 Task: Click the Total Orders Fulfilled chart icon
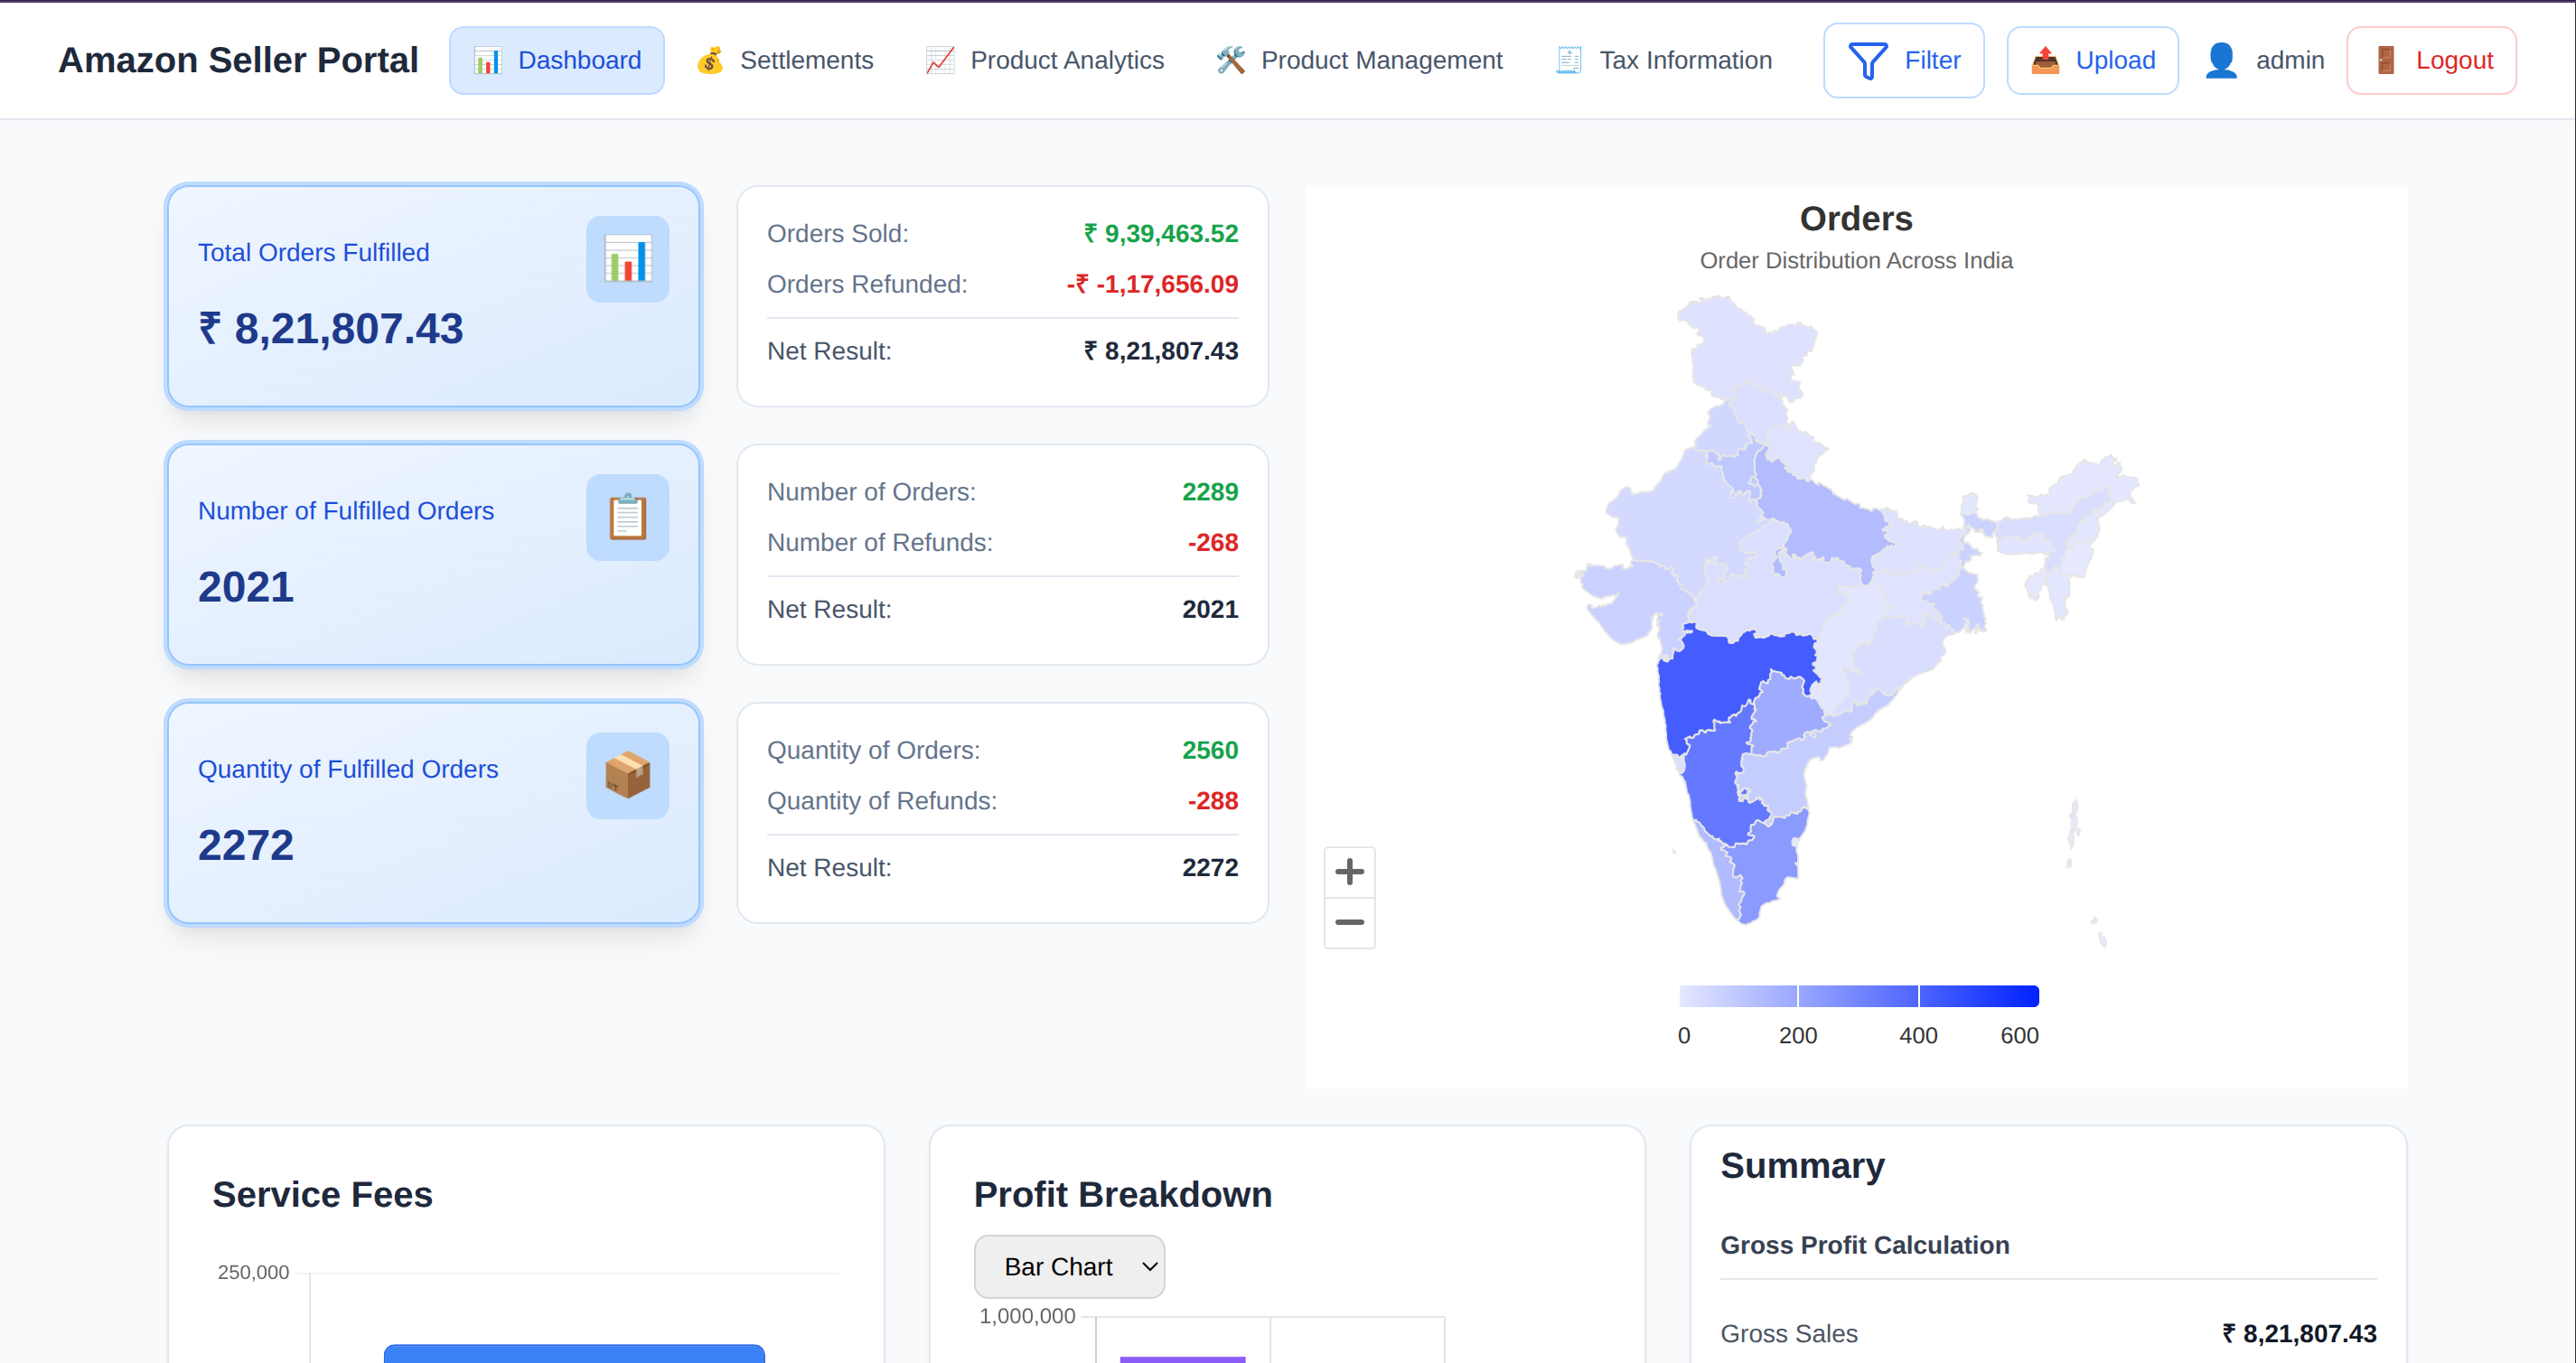[627, 259]
